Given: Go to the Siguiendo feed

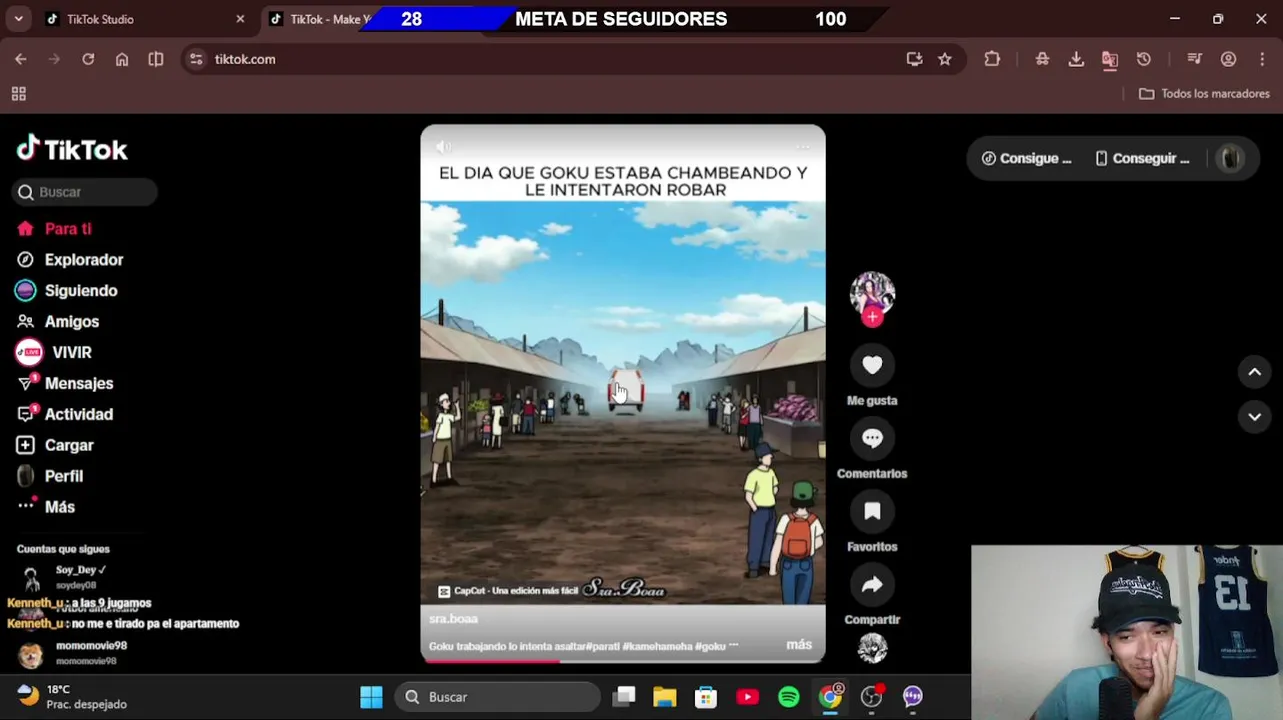Looking at the screenshot, I should click(x=67, y=291).
